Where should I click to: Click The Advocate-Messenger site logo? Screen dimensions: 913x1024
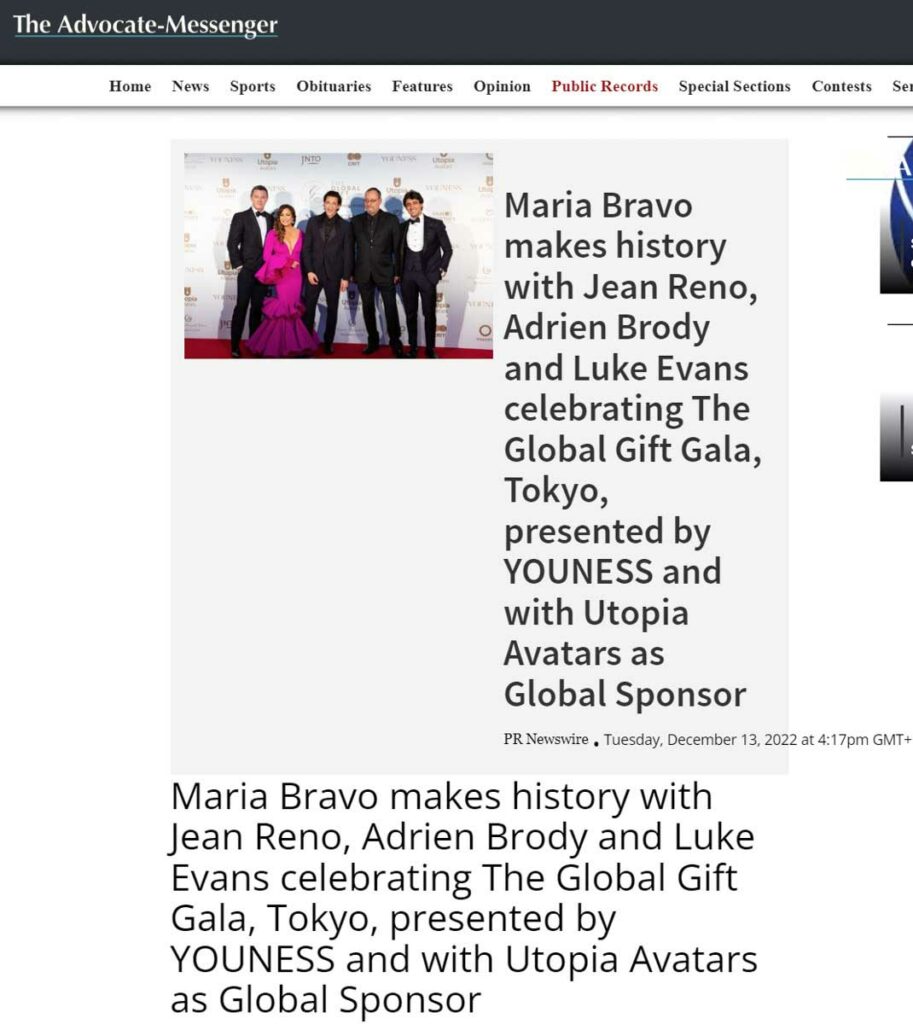click(x=145, y=25)
